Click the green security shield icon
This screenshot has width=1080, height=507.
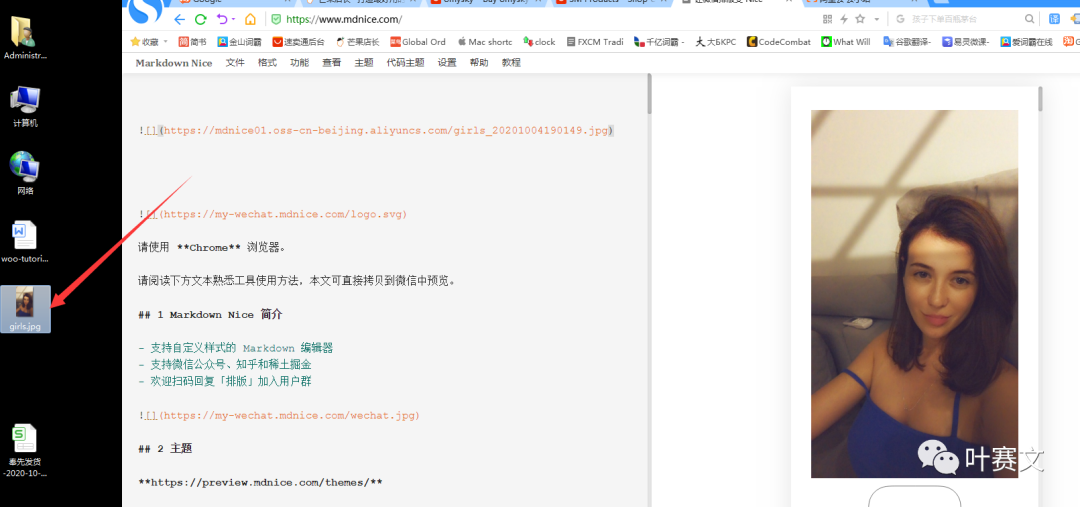(276, 19)
